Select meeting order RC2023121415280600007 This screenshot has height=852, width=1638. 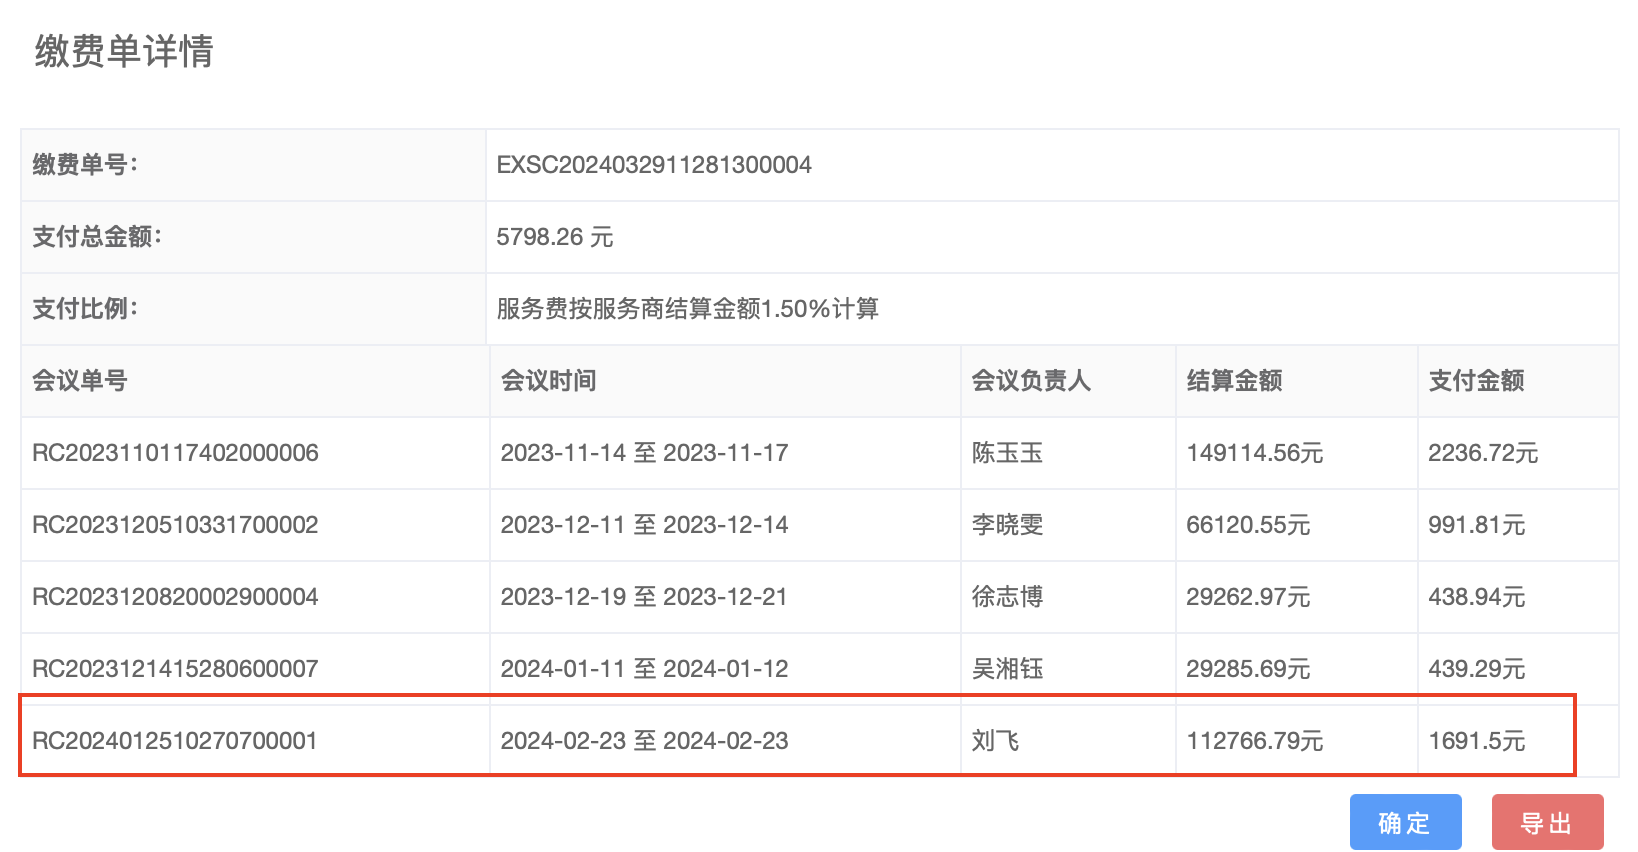point(175,669)
